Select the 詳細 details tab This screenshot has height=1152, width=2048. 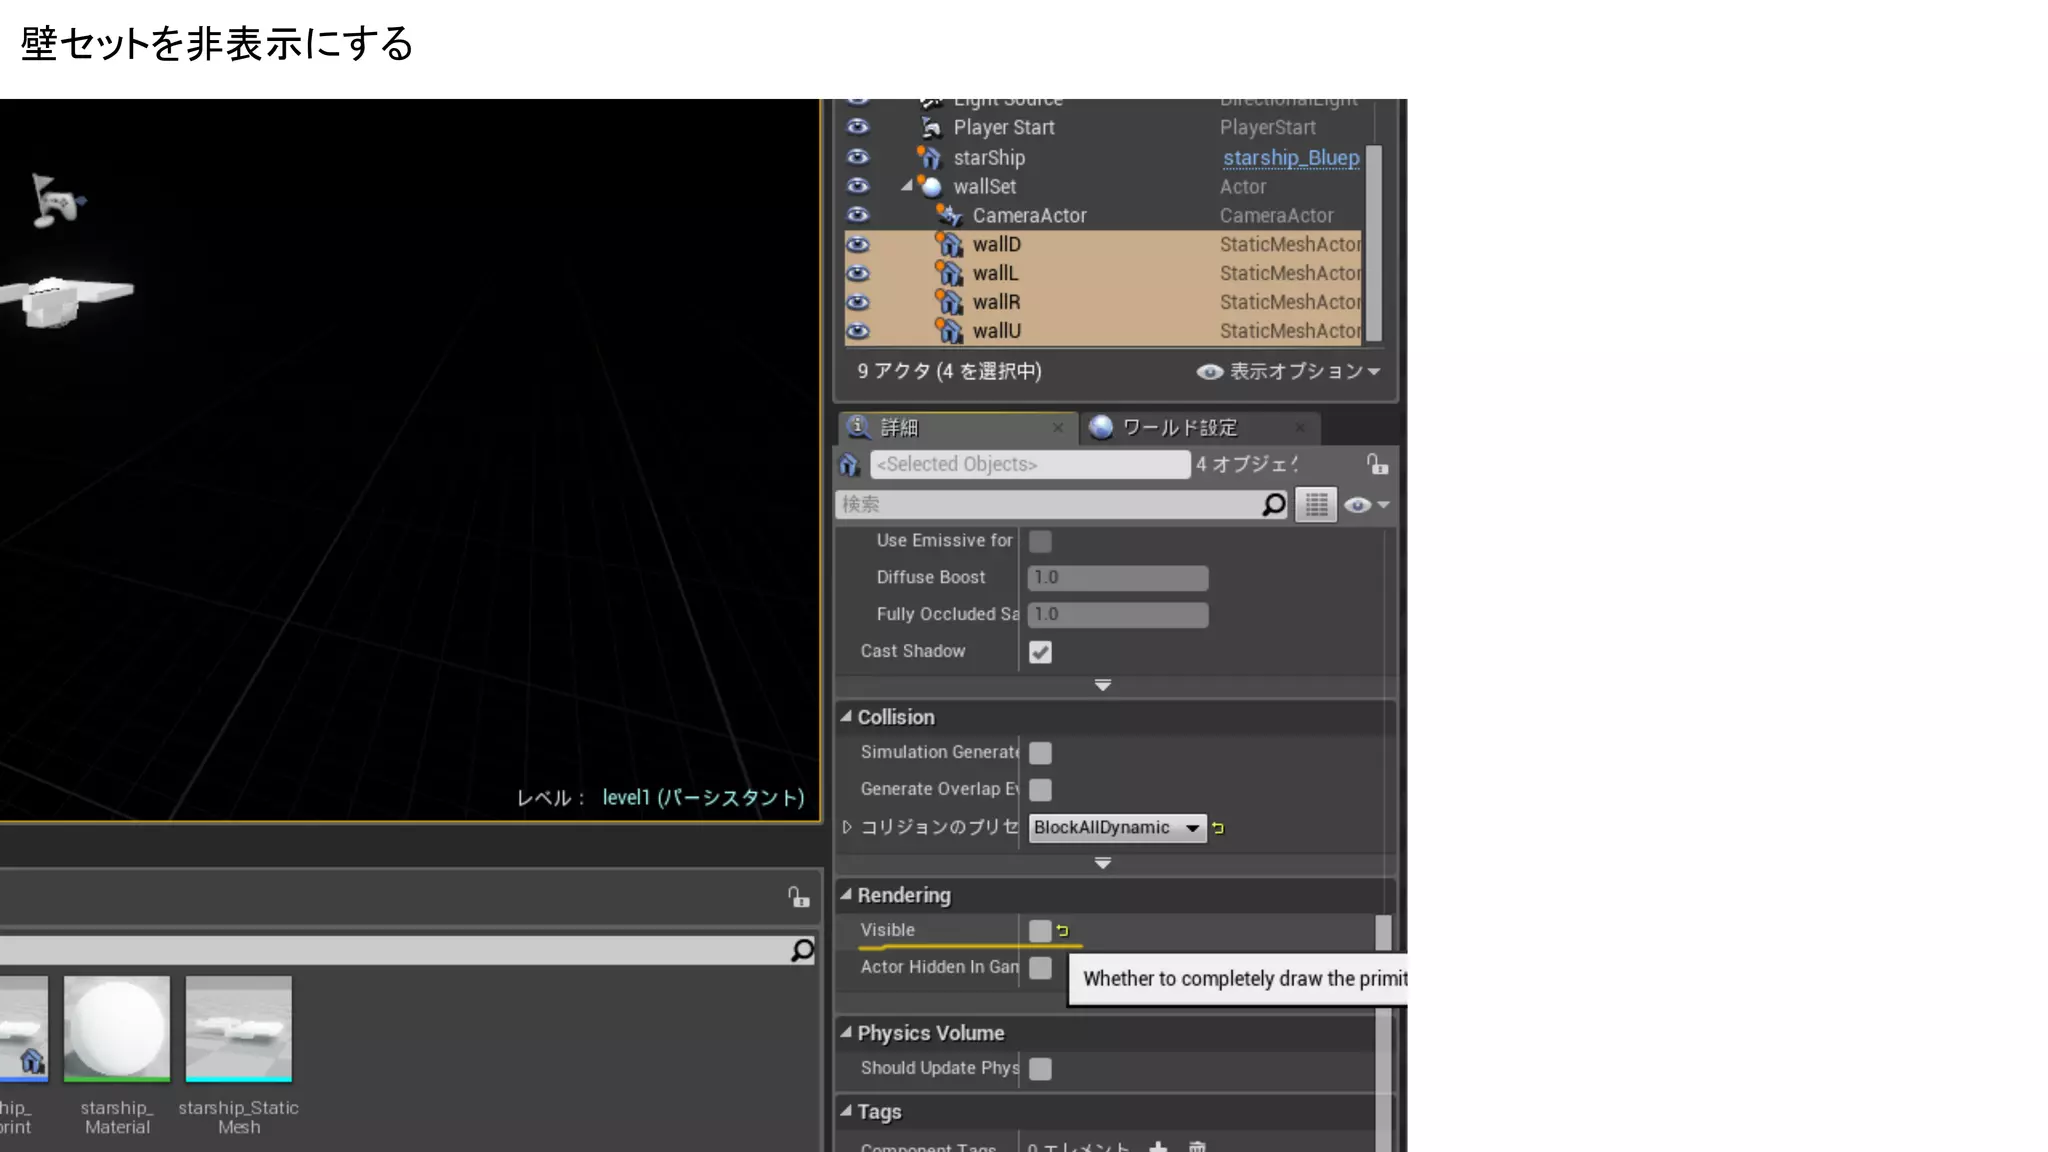(x=900, y=428)
